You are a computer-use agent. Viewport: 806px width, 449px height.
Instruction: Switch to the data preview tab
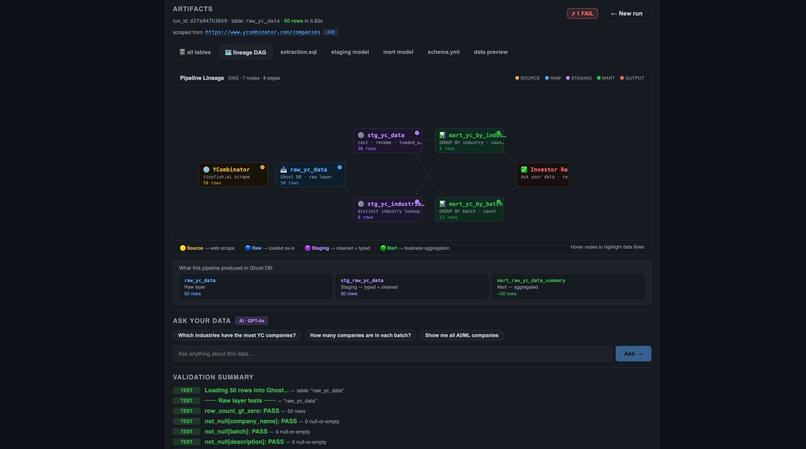[491, 52]
